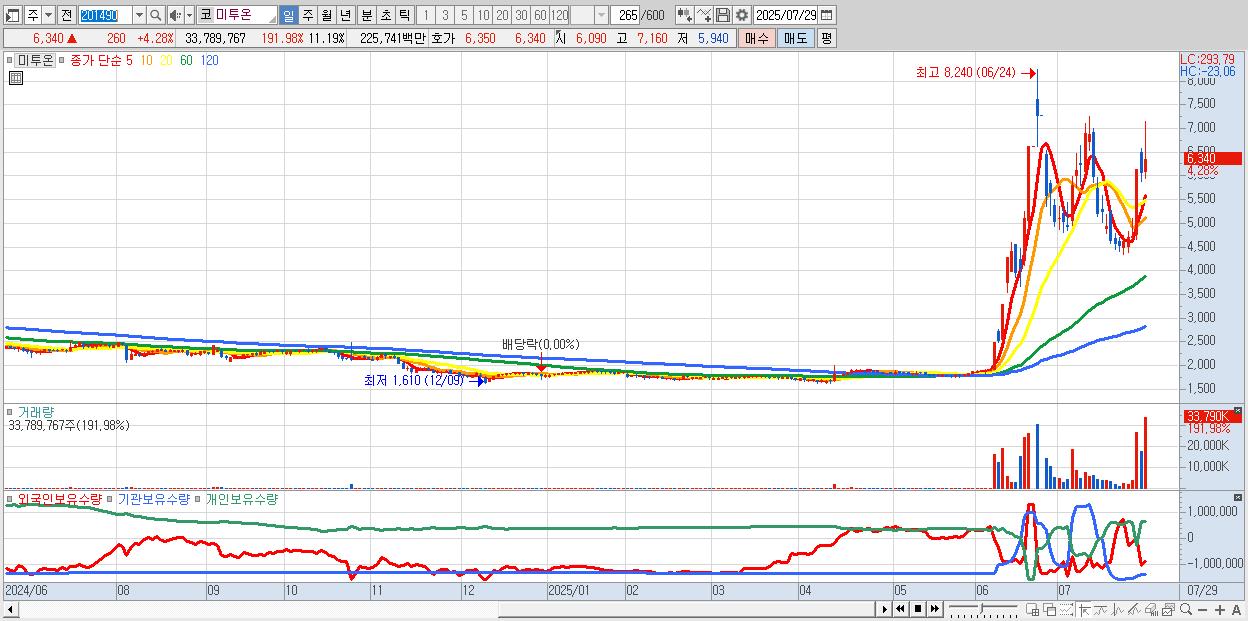Click the 최고 8,240 (06/24) label

pyautogui.click(x=965, y=72)
